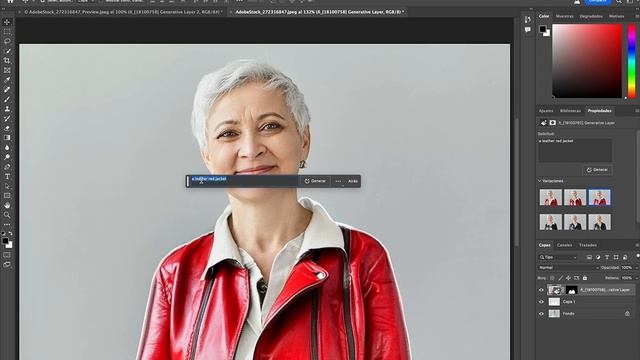The image size is (640, 360).
Task: Hide the Capa 1 layer
Action: 542,302
